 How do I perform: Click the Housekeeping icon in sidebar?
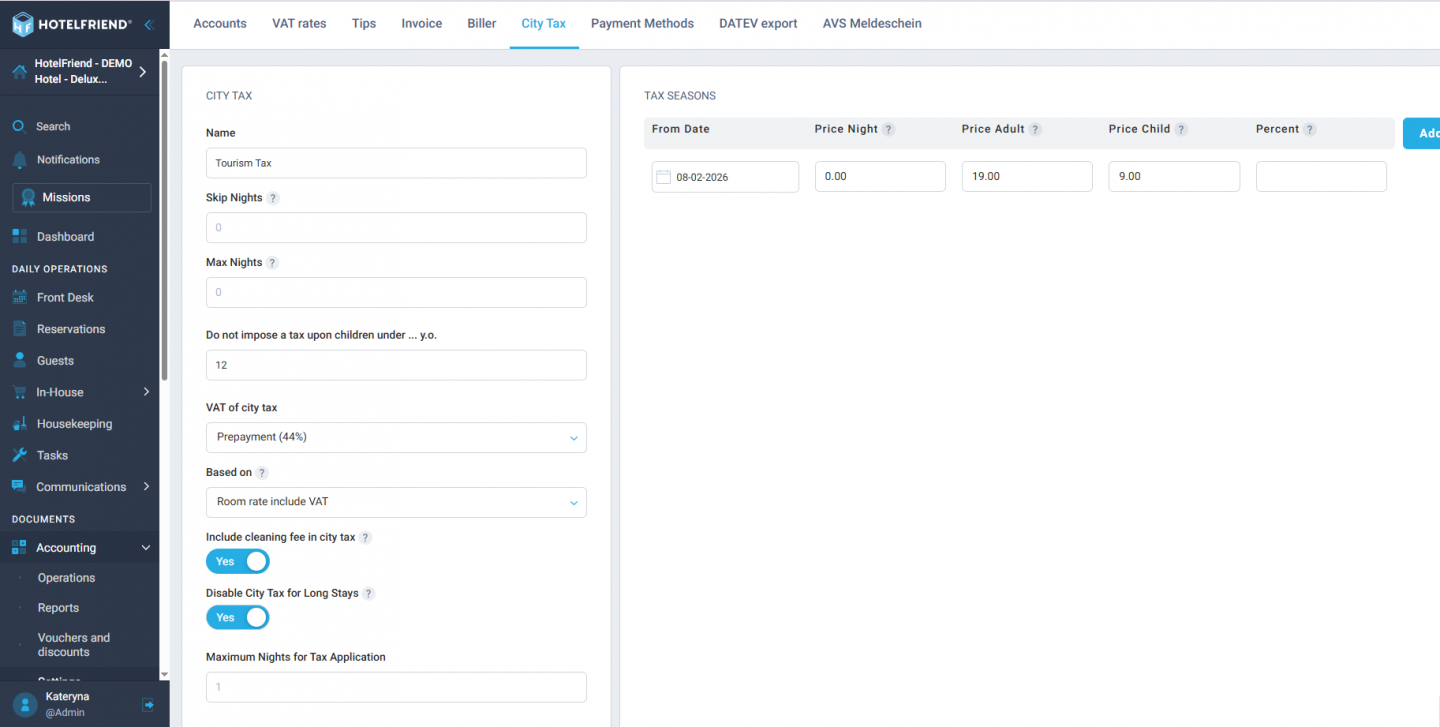(x=19, y=424)
